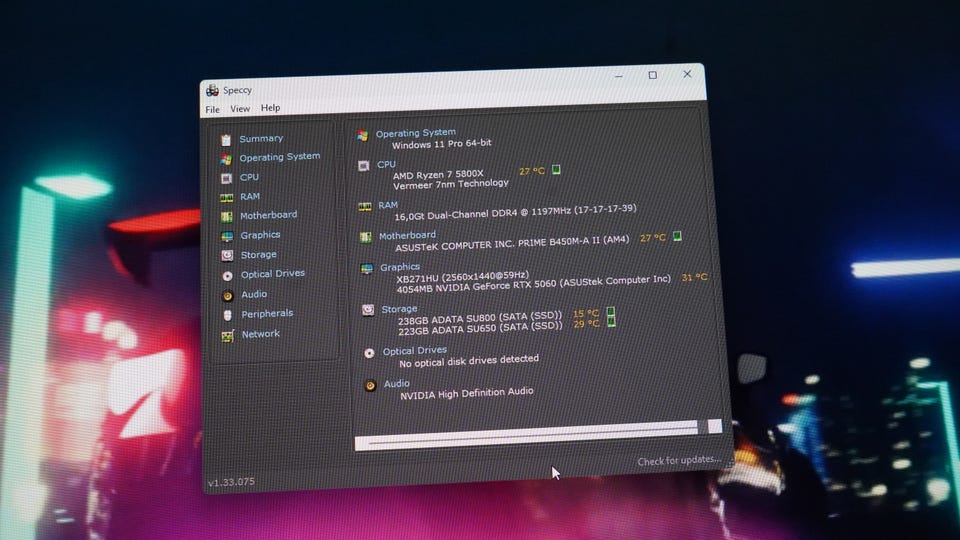Select CPU in the sidebar list
The image size is (960, 540).
coord(249,178)
